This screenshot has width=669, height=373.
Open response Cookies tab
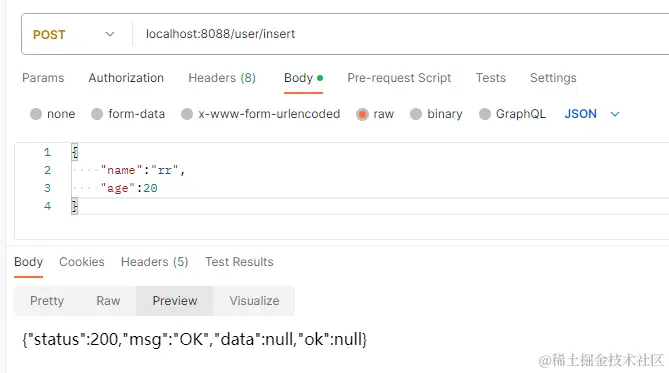pos(81,262)
